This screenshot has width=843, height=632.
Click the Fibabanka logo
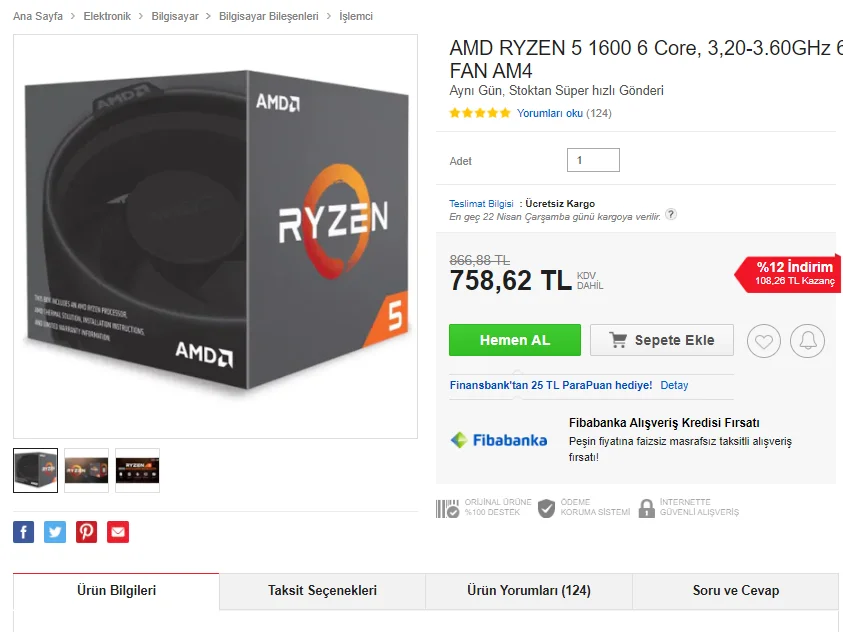pos(499,440)
